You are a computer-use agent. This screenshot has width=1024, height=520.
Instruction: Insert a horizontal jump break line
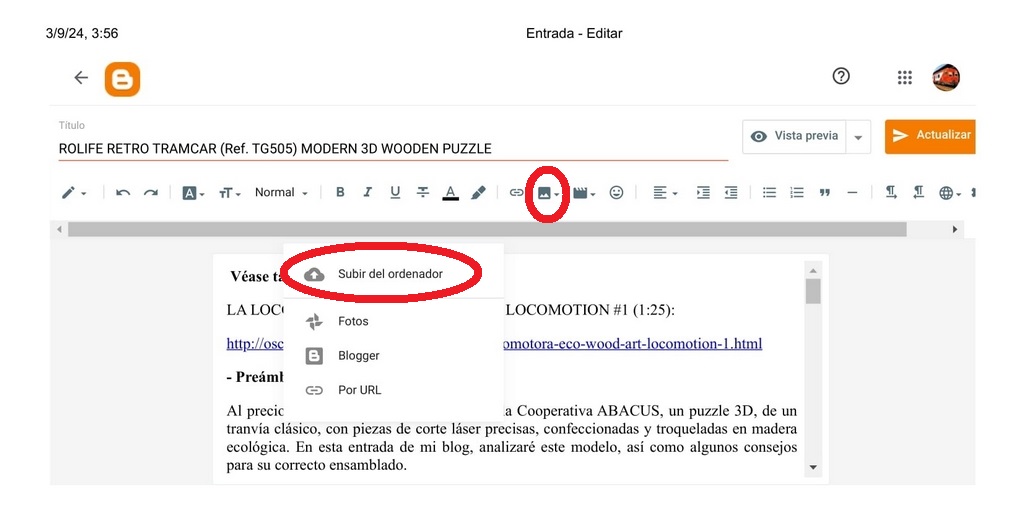(852, 193)
